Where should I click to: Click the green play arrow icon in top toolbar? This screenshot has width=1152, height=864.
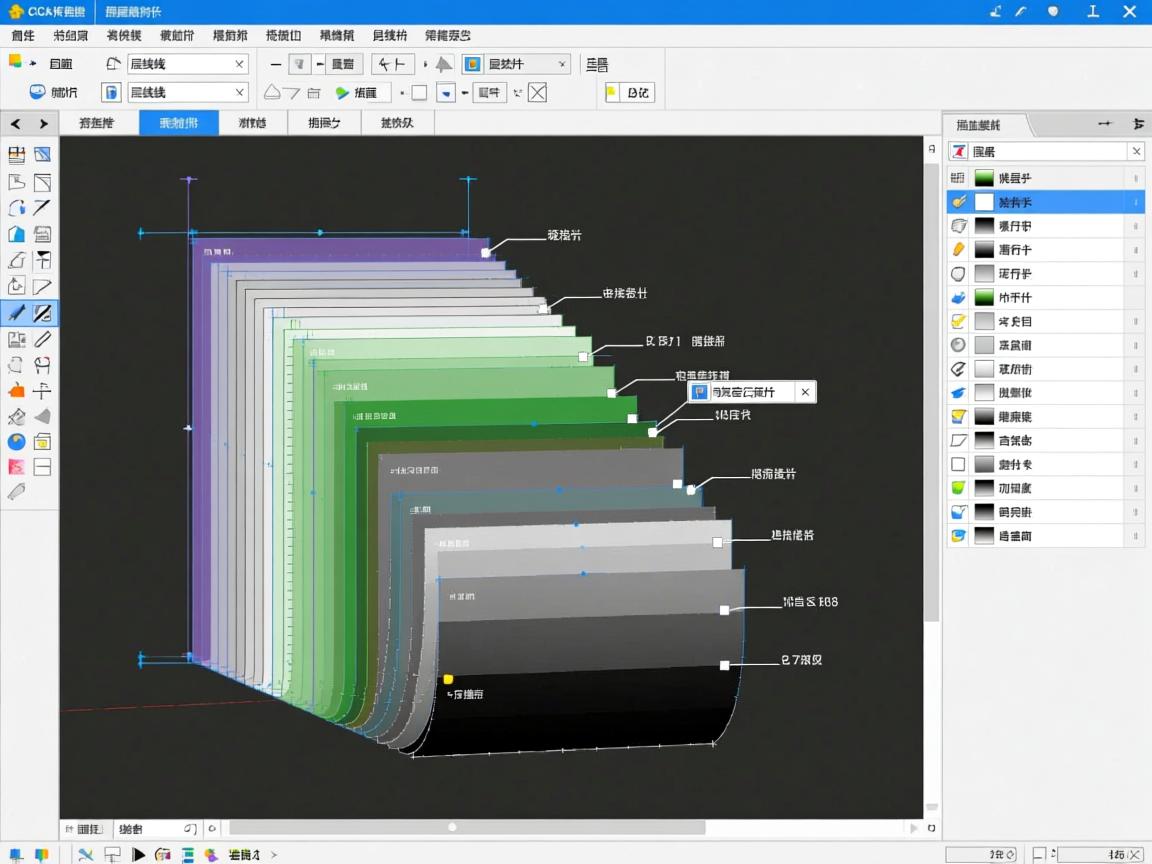[342, 93]
